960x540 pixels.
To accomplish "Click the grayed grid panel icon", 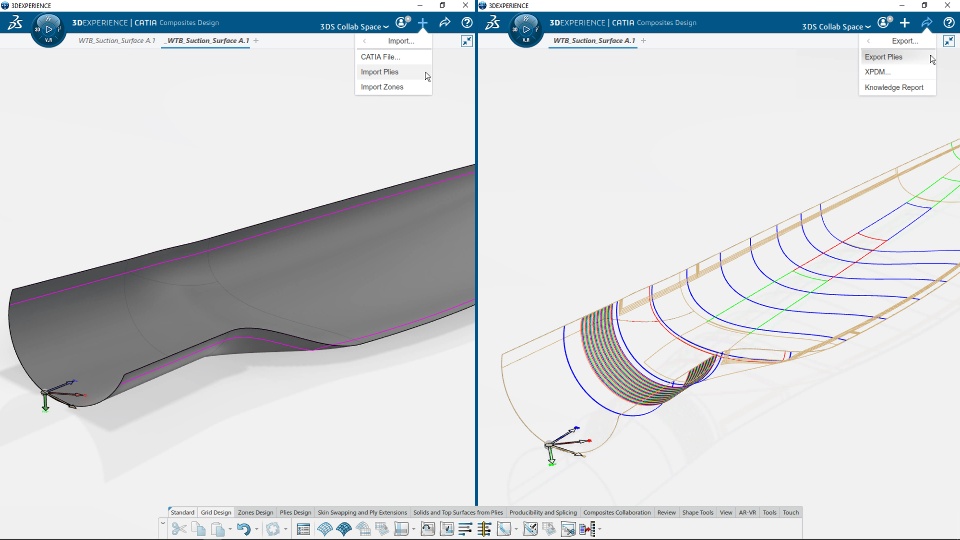I will [x=364, y=528].
